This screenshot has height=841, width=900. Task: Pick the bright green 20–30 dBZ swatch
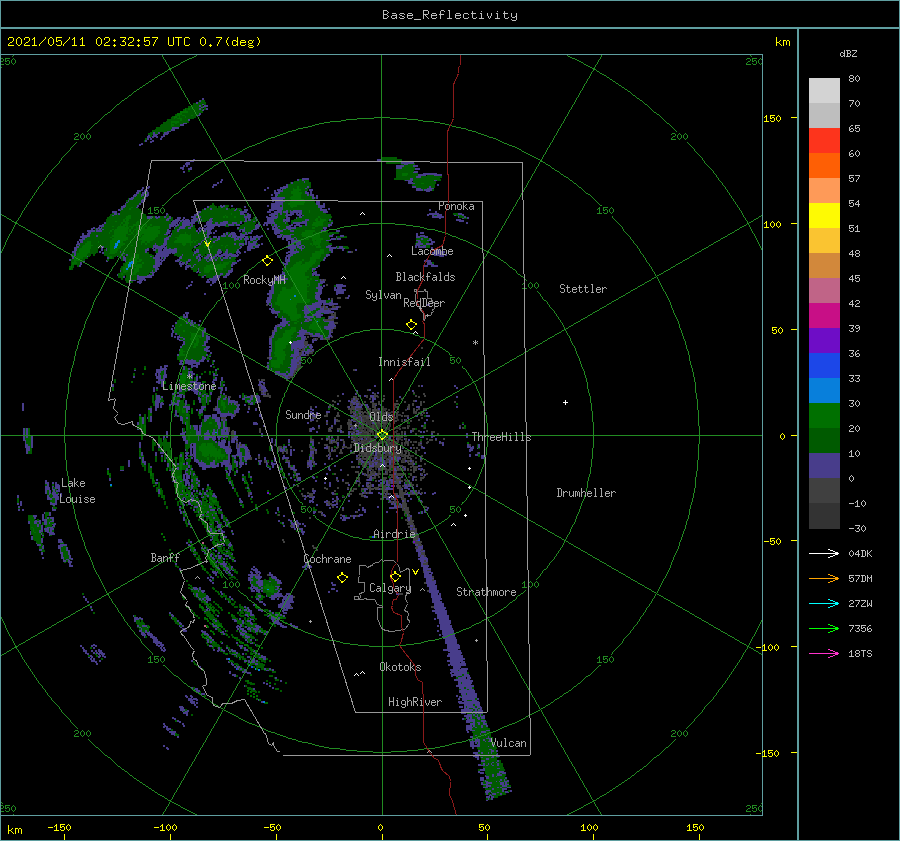point(824,416)
